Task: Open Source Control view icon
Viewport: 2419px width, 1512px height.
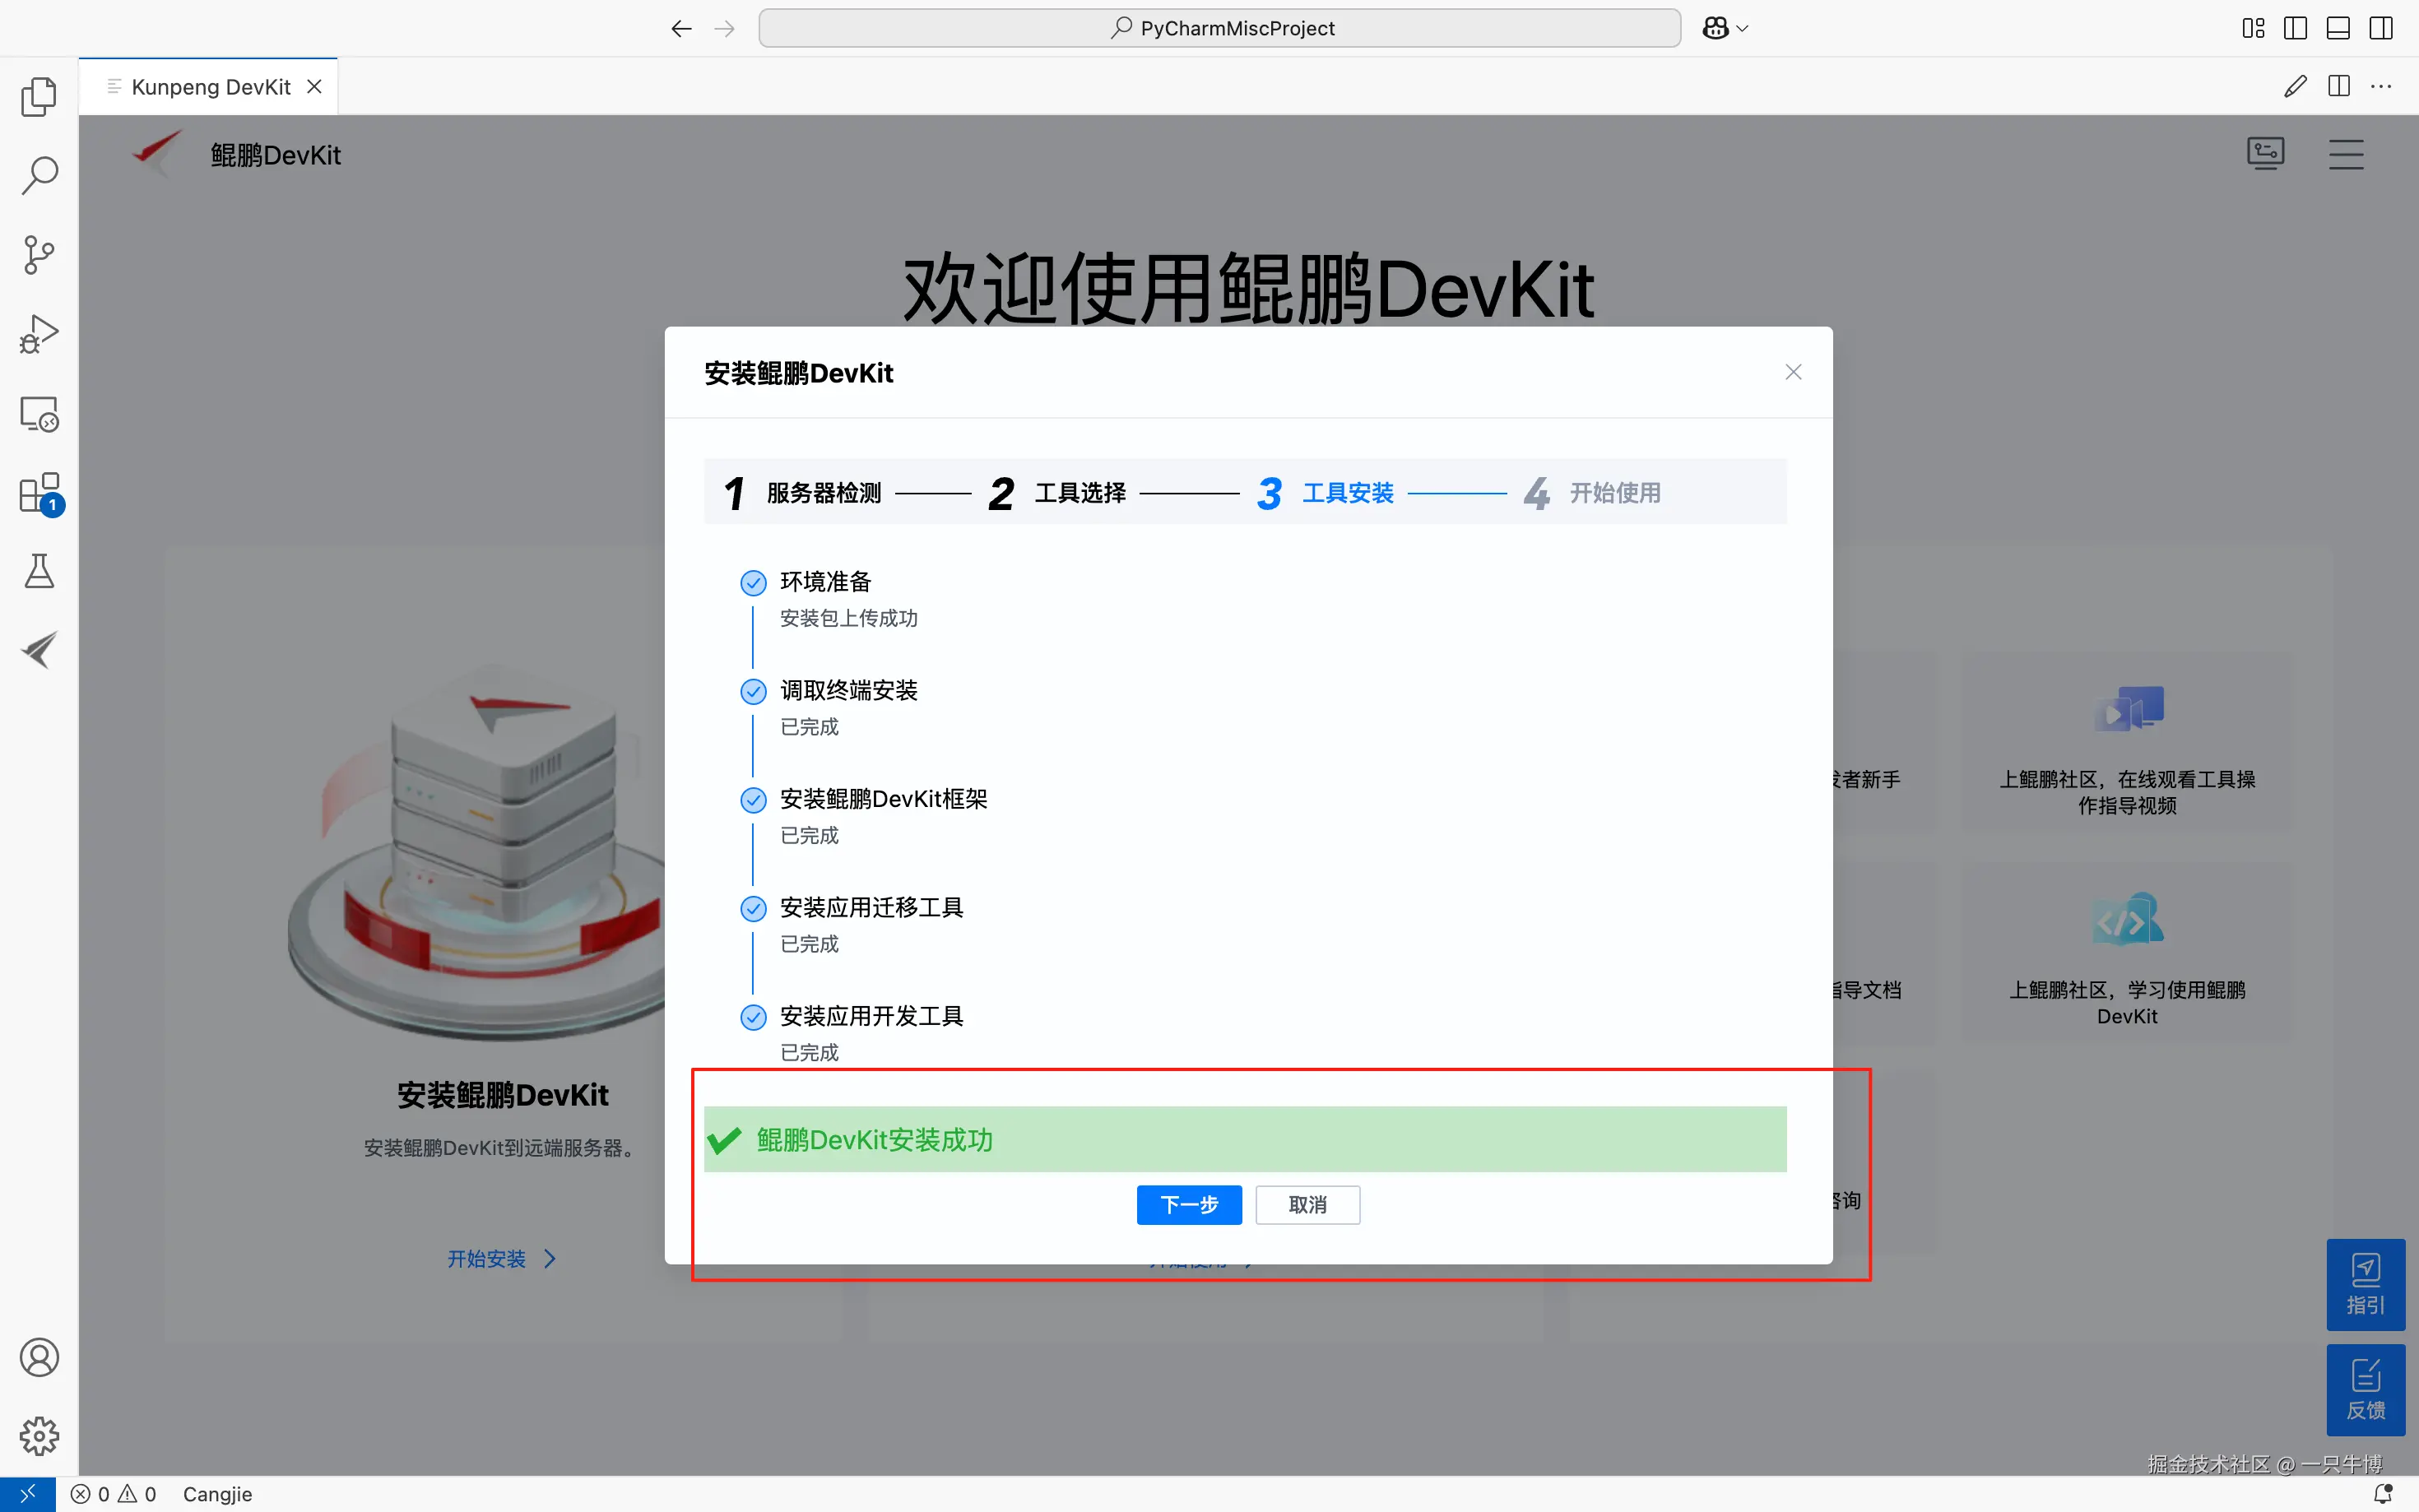Action: [x=39, y=254]
